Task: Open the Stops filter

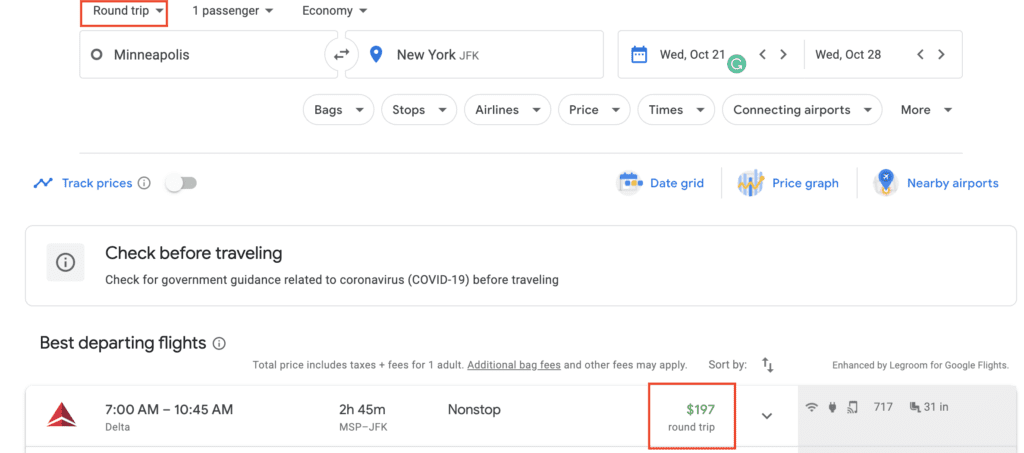Action: pyautogui.click(x=419, y=110)
